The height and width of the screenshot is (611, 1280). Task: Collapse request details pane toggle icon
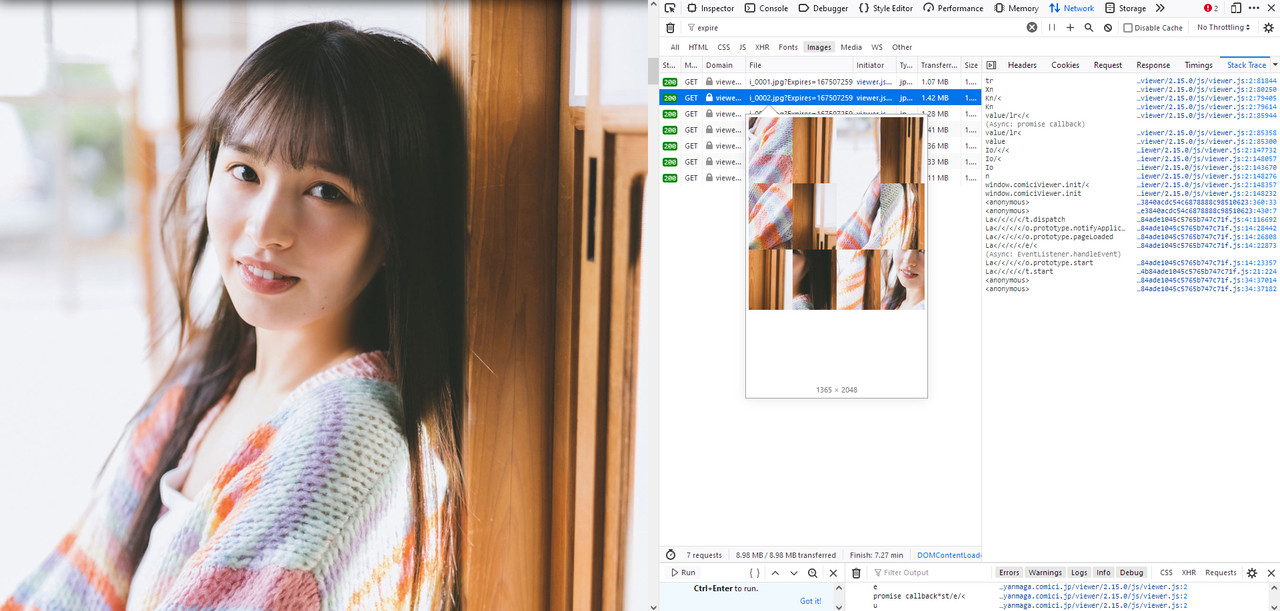click(x=991, y=65)
